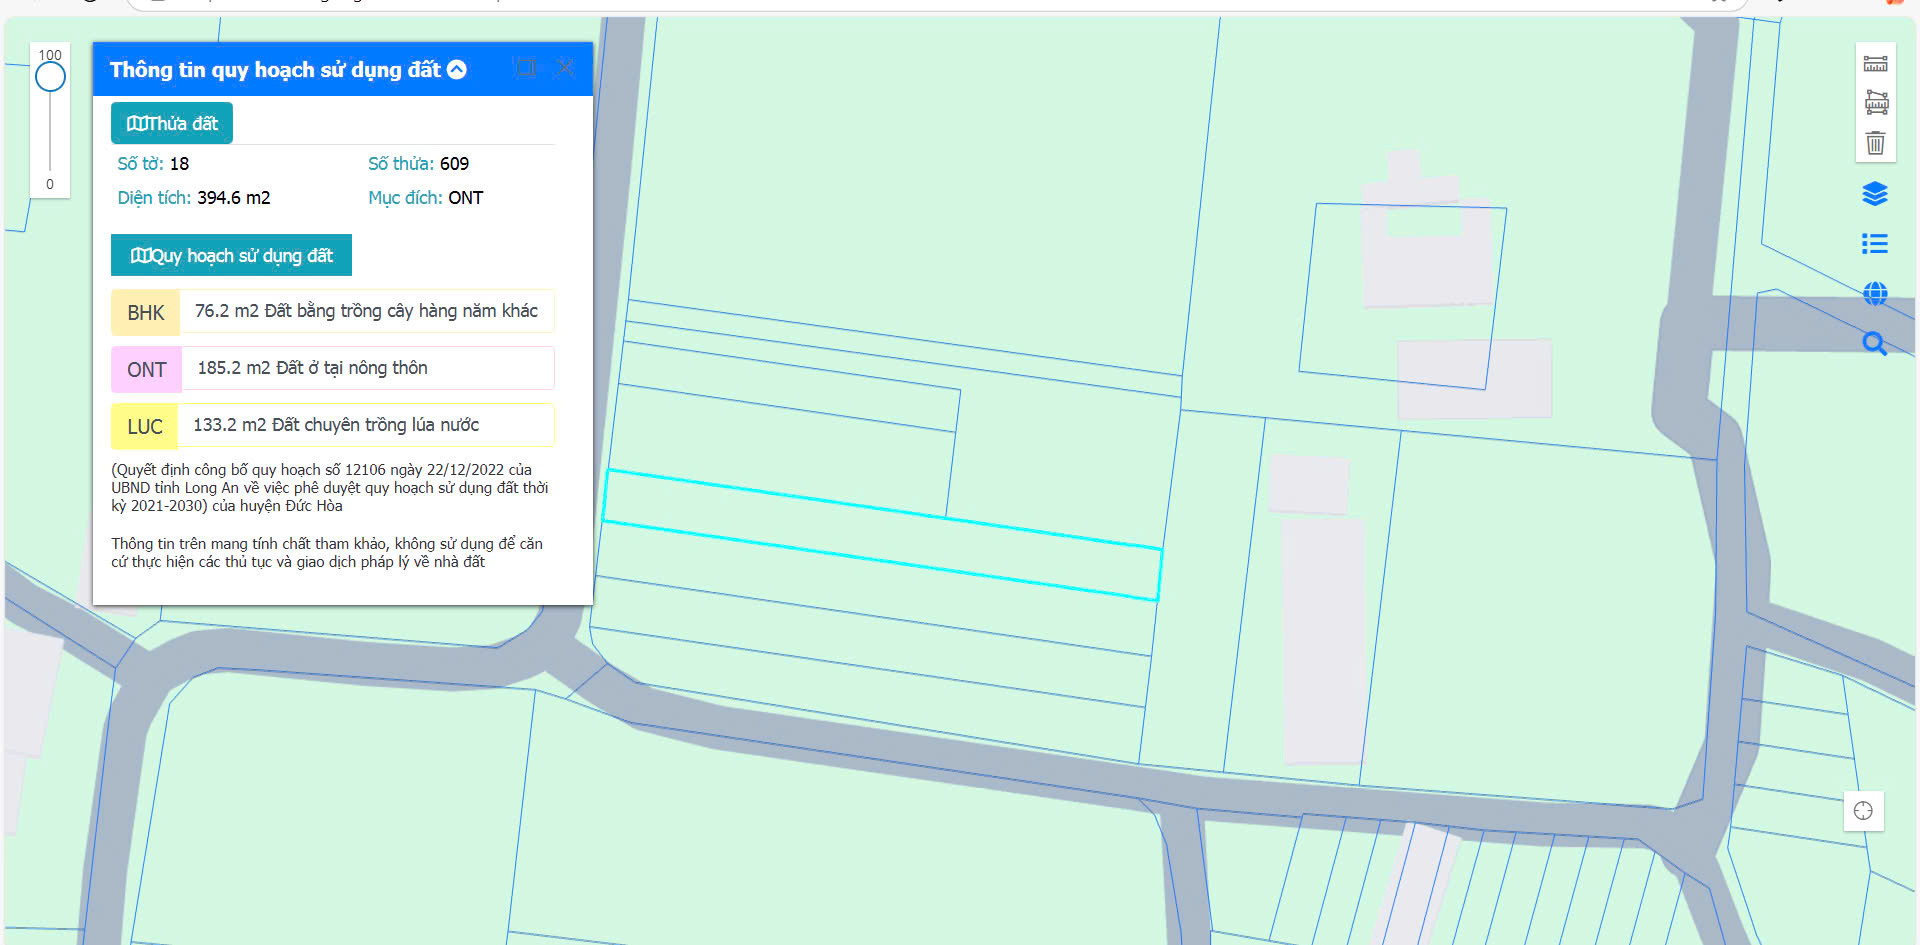Click the highlighted cyan land parcel
This screenshot has width=1920, height=945.
point(880,535)
